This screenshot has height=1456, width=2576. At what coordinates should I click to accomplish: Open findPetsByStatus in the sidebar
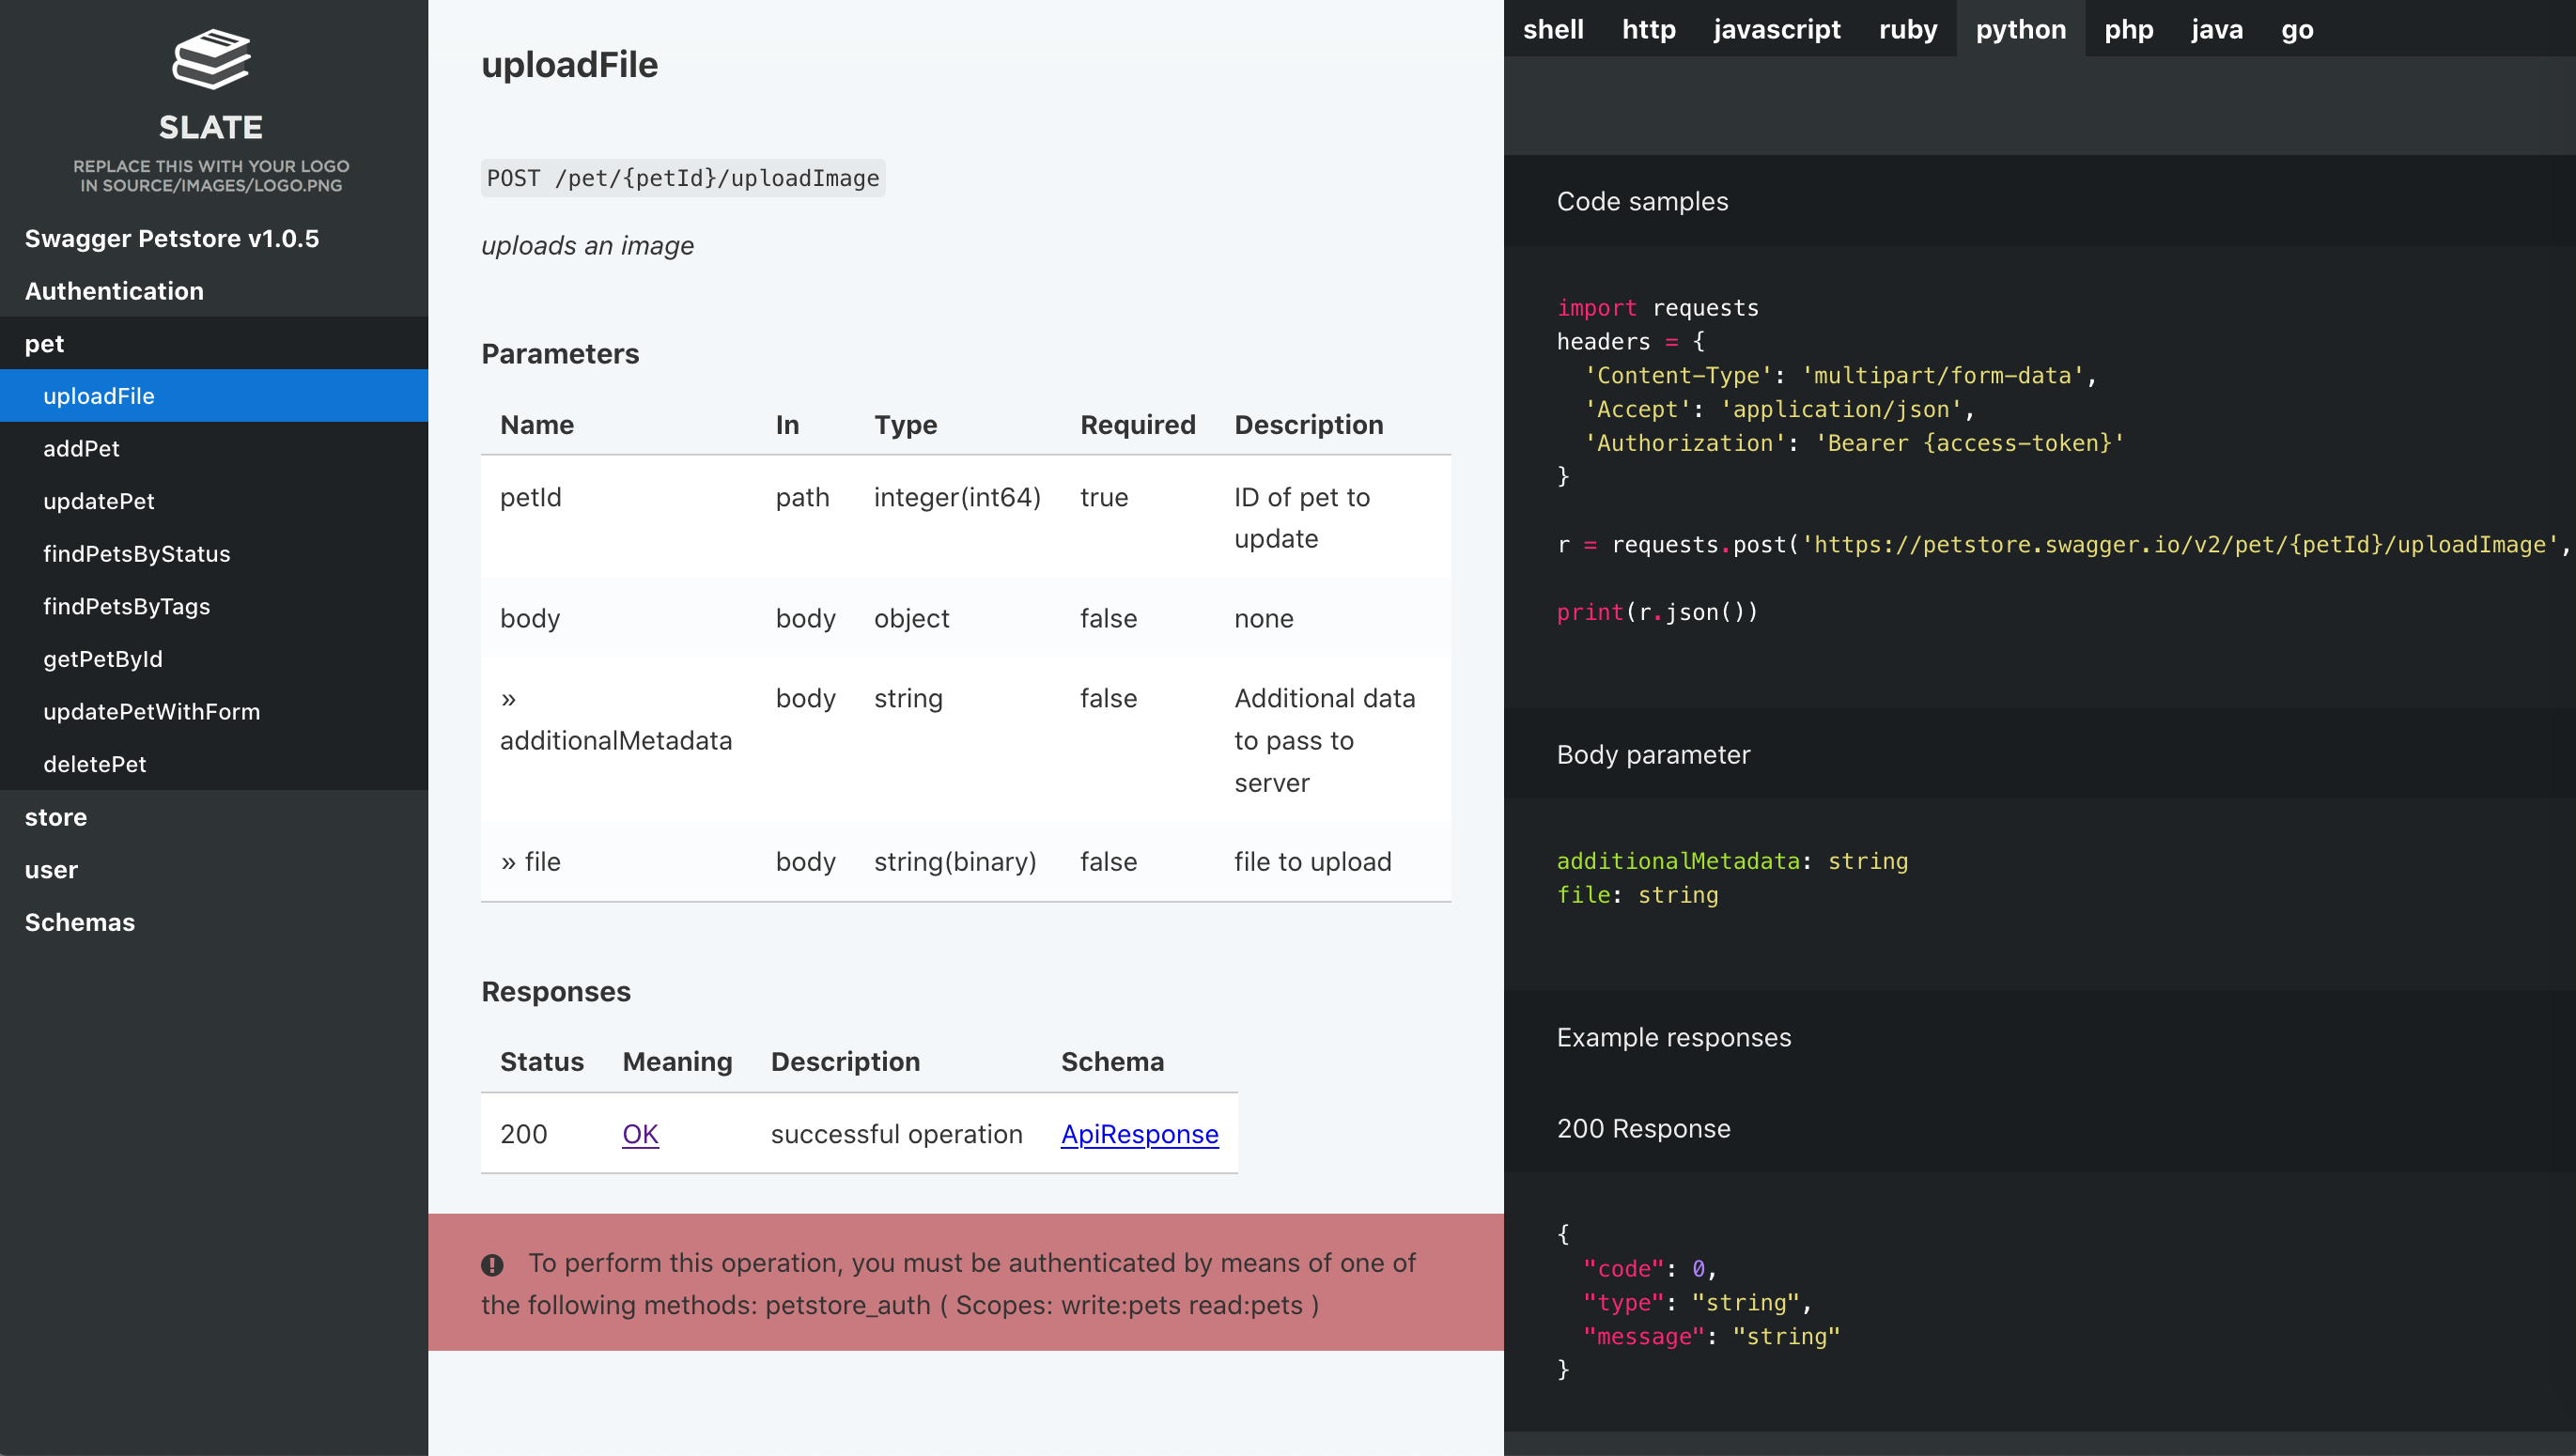(x=136, y=554)
